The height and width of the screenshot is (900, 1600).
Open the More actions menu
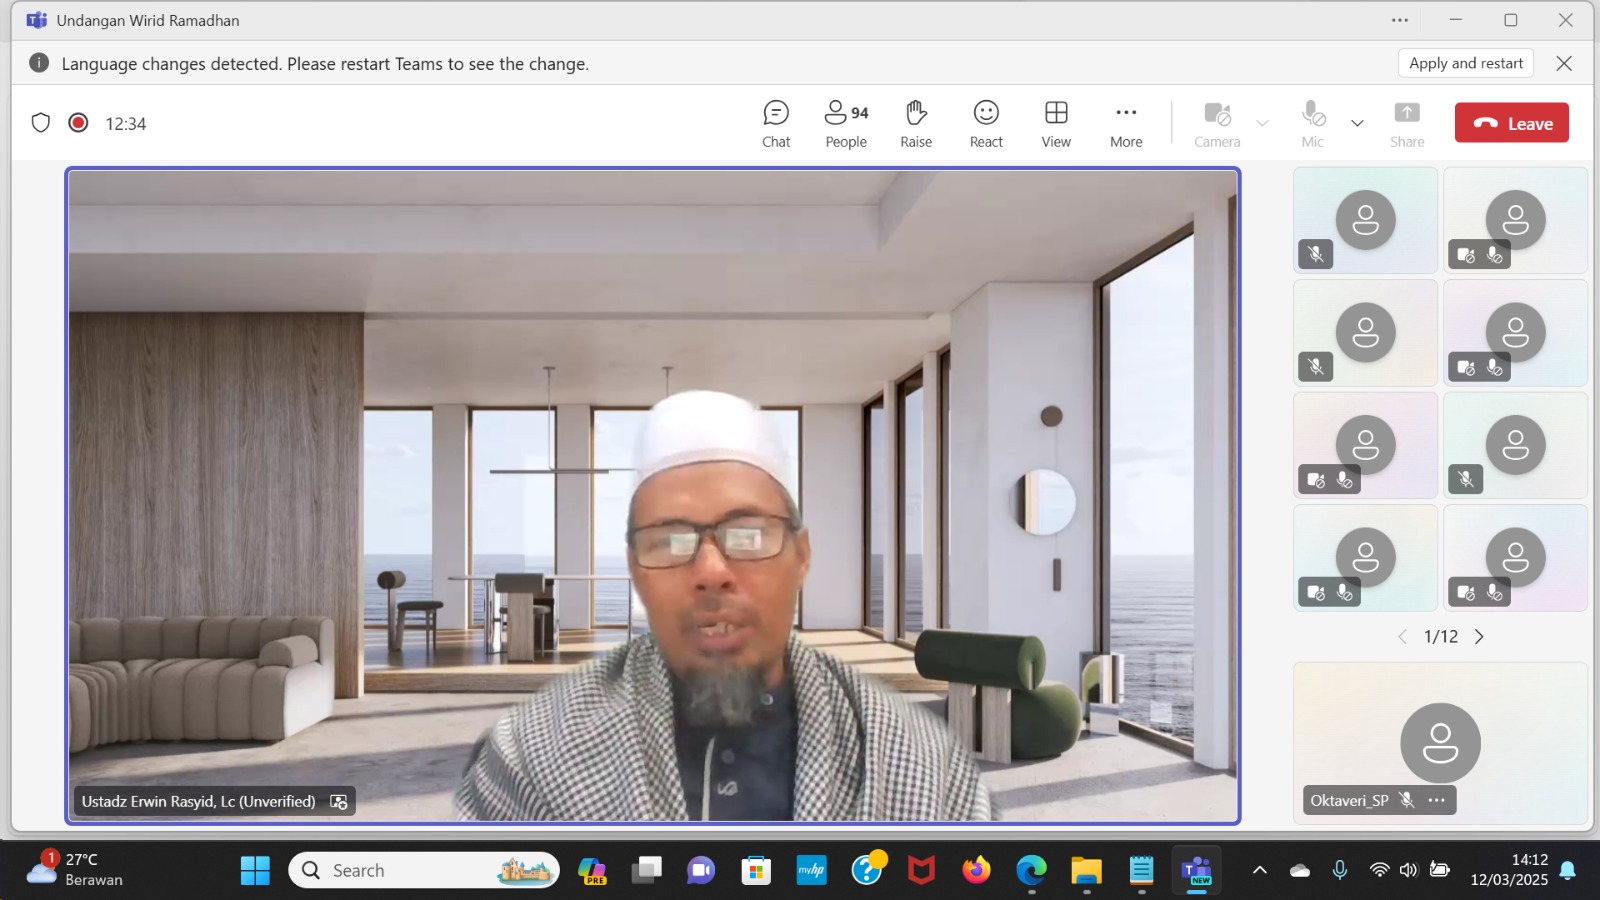1126,124
